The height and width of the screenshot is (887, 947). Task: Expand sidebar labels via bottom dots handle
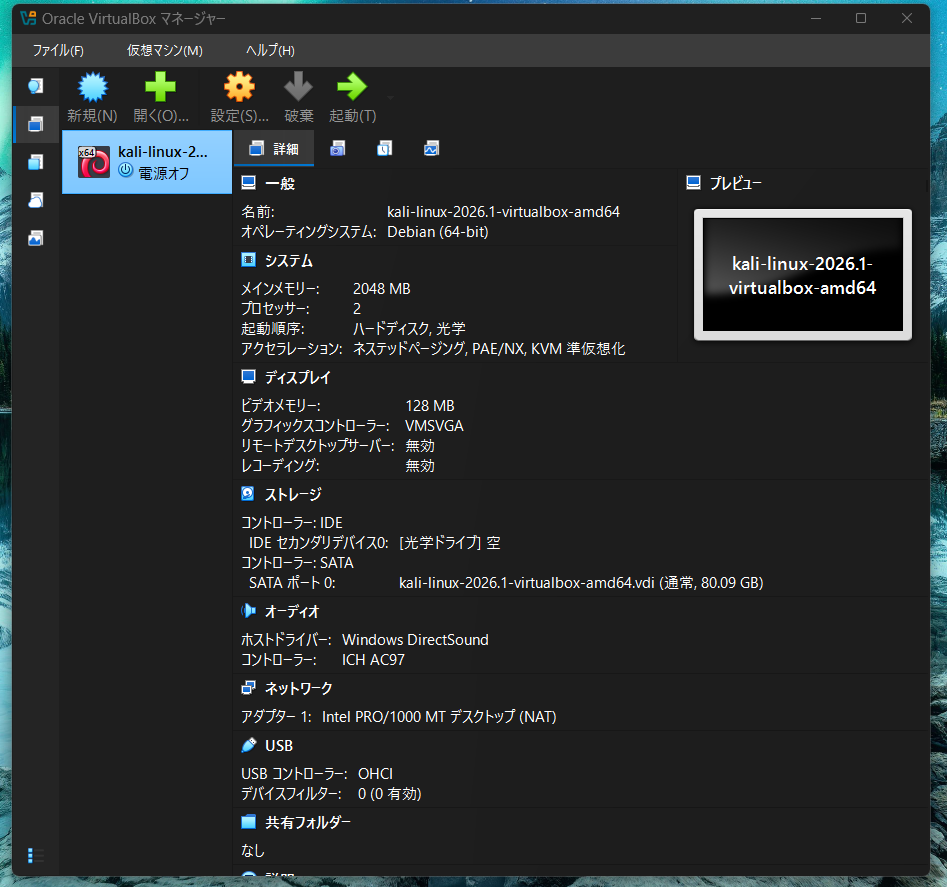click(x=30, y=856)
